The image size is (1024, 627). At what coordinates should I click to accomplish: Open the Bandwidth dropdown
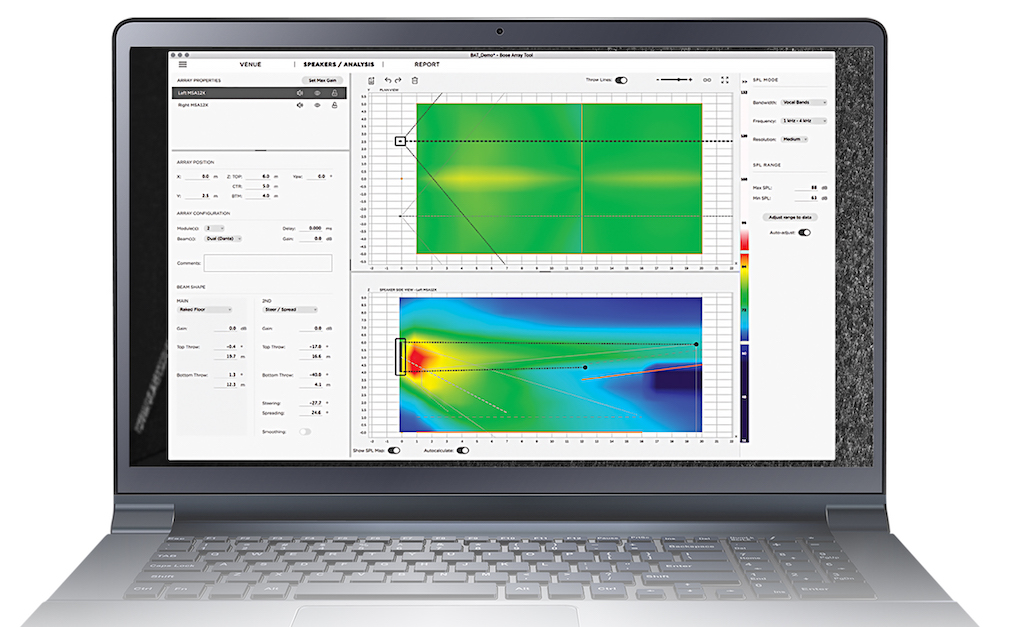804,102
